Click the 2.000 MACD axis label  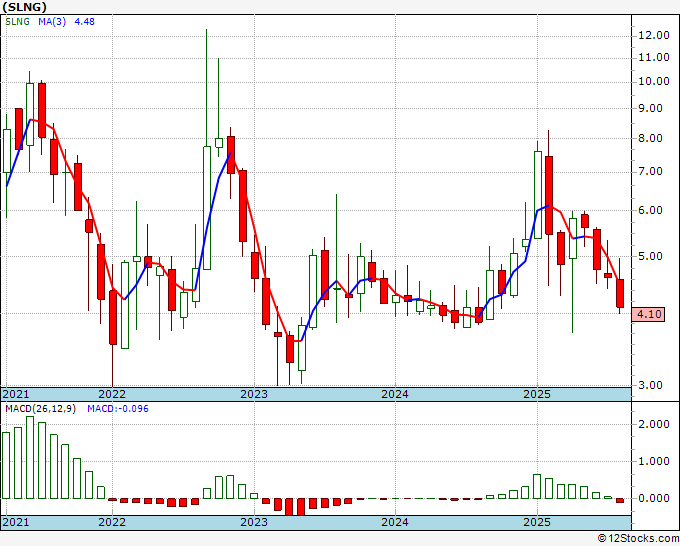tap(654, 424)
